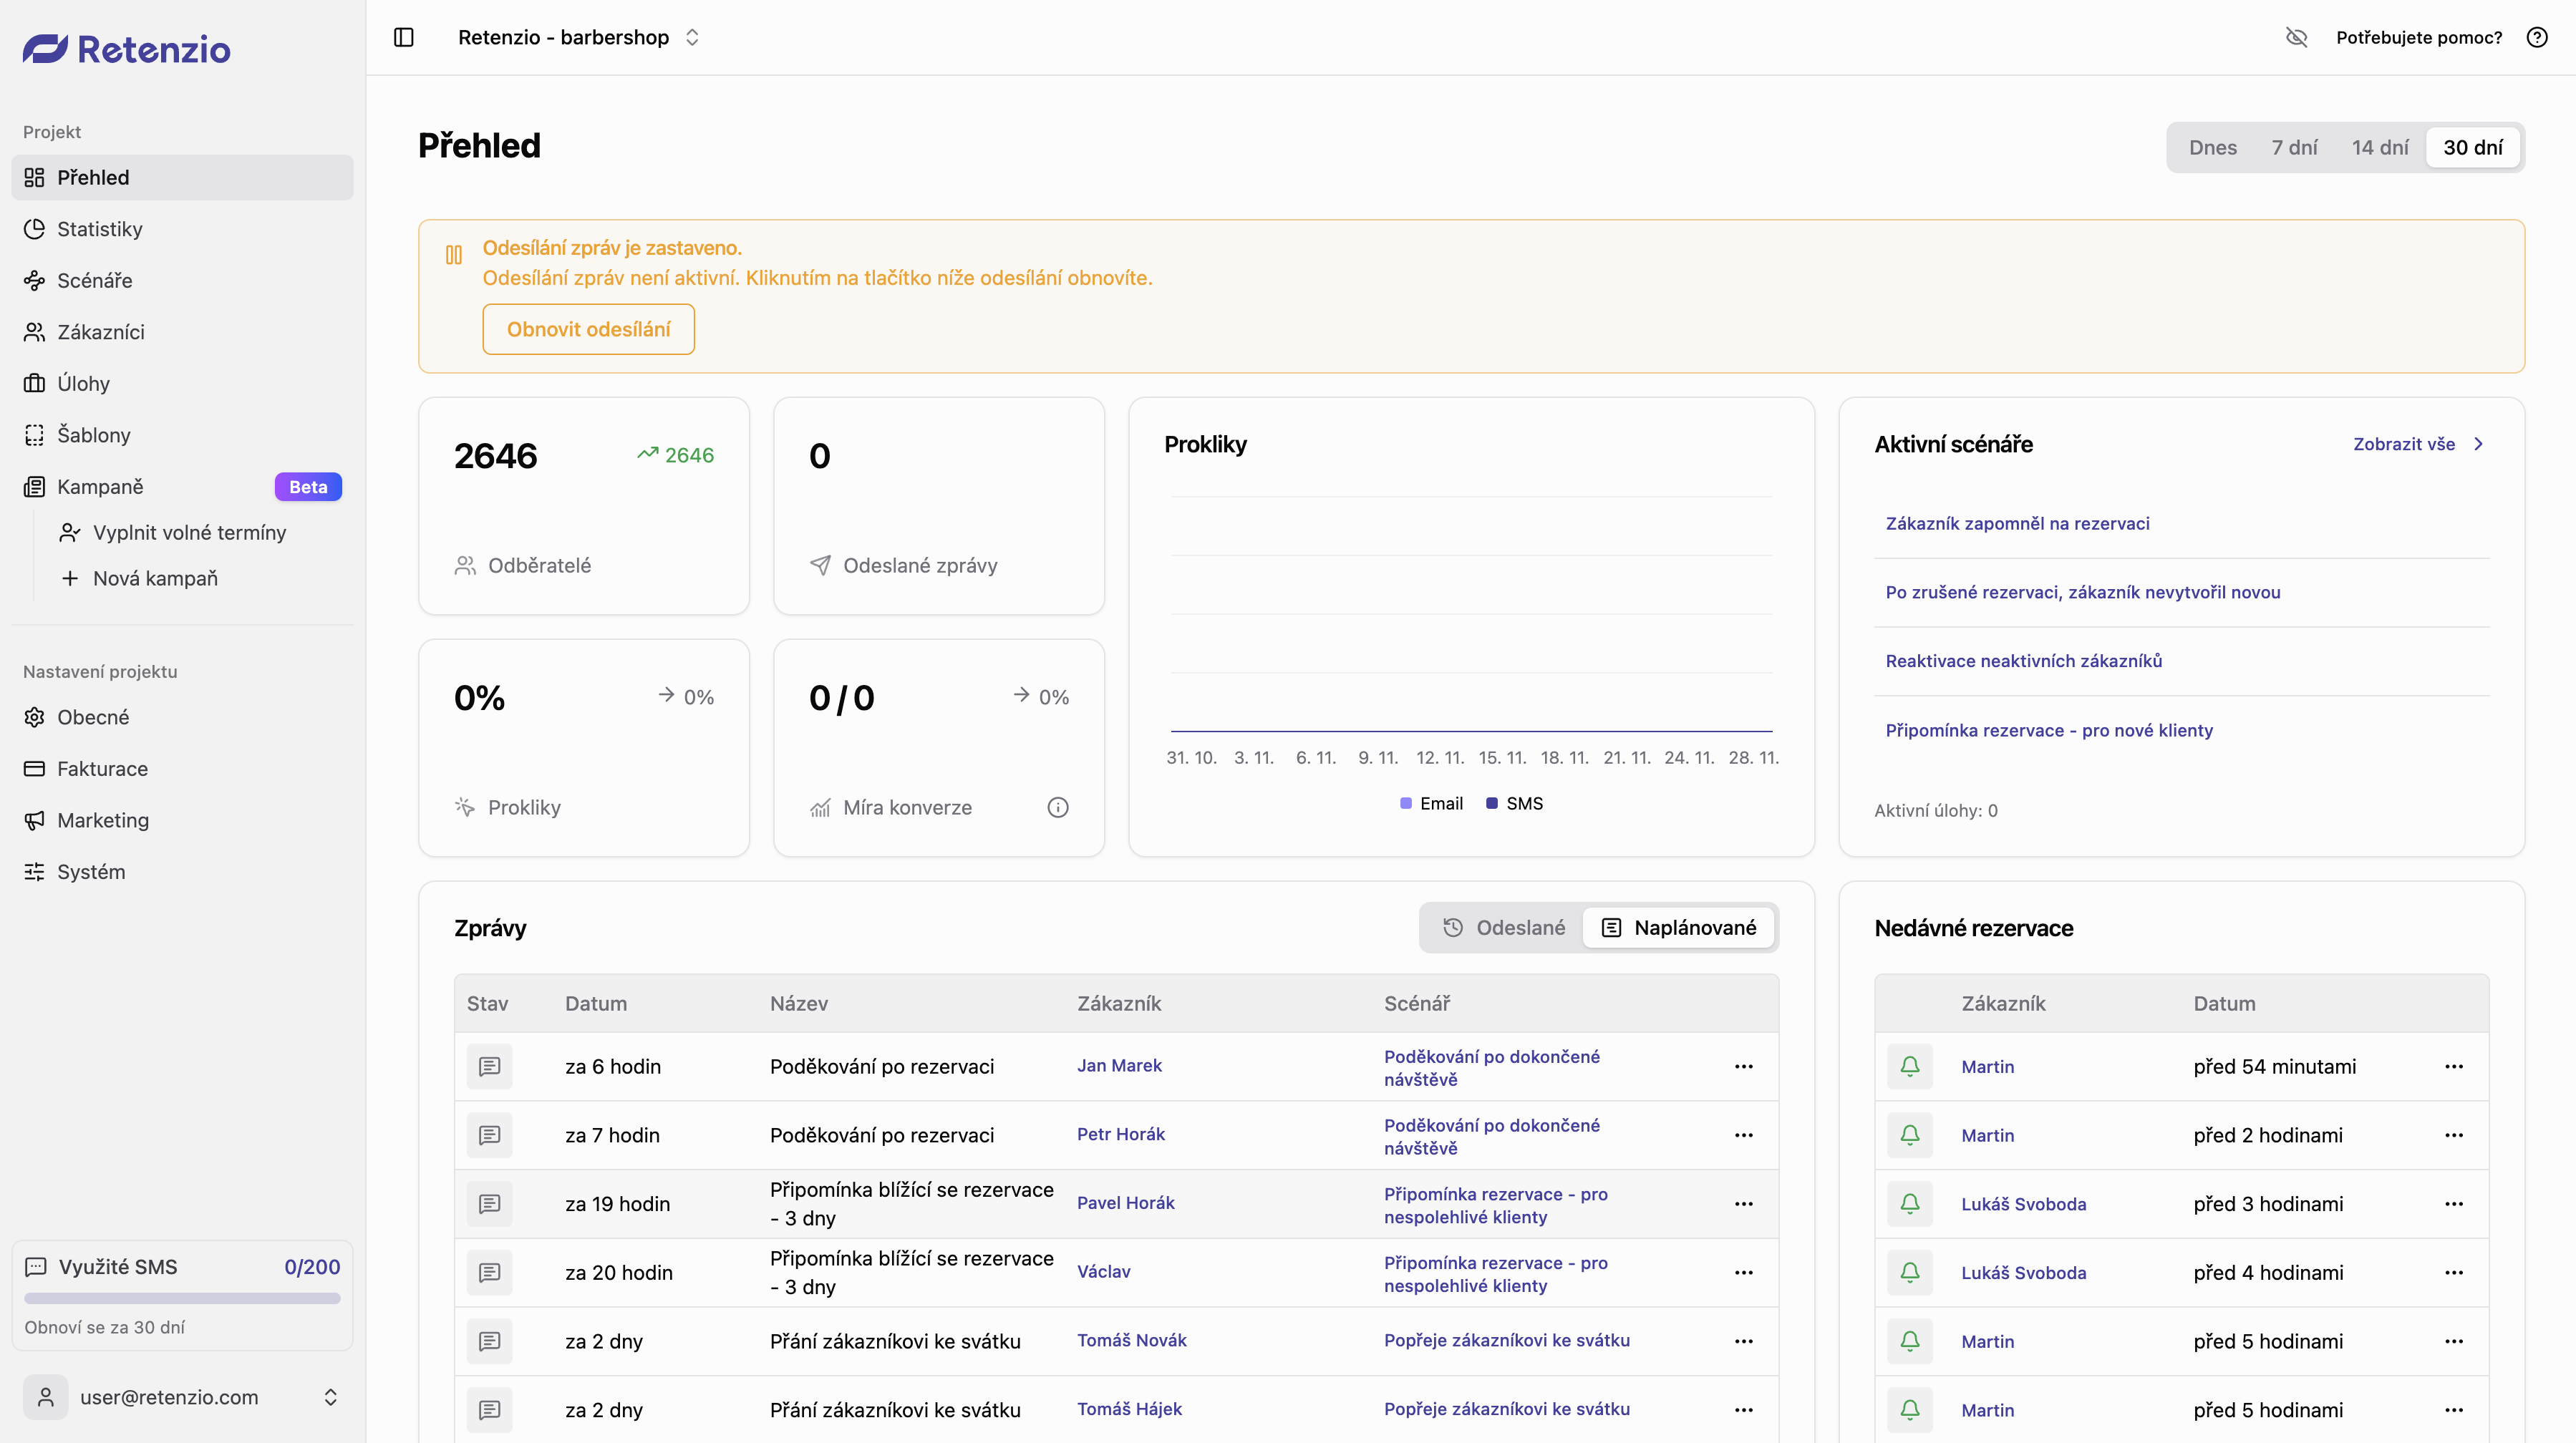Expand the Retenzio - barbershop project selector
This screenshot has width=2576, height=1443.
(578, 37)
